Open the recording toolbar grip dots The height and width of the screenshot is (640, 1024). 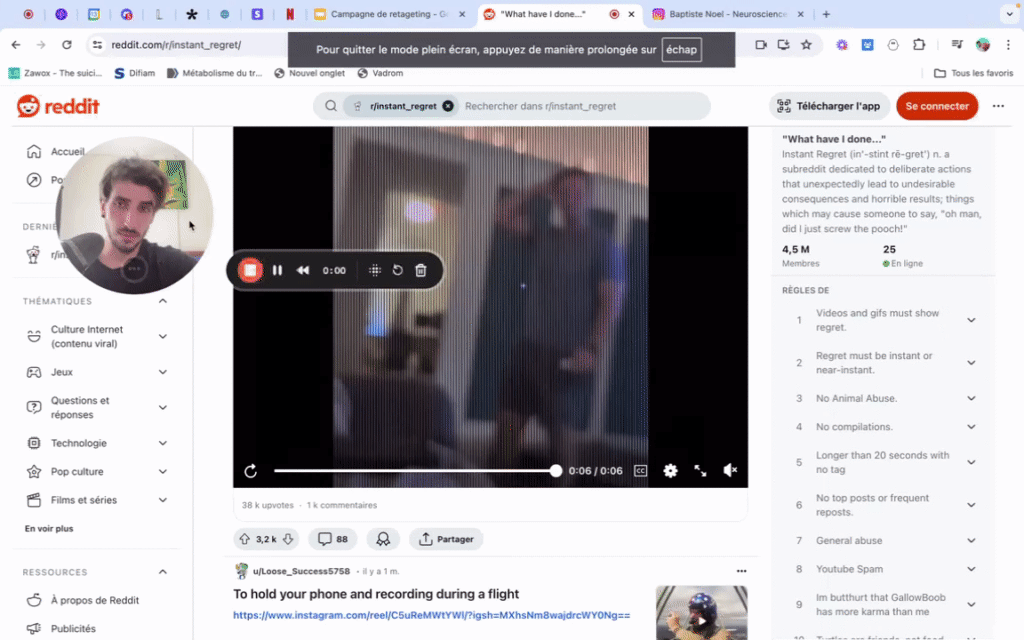tap(374, 270)
